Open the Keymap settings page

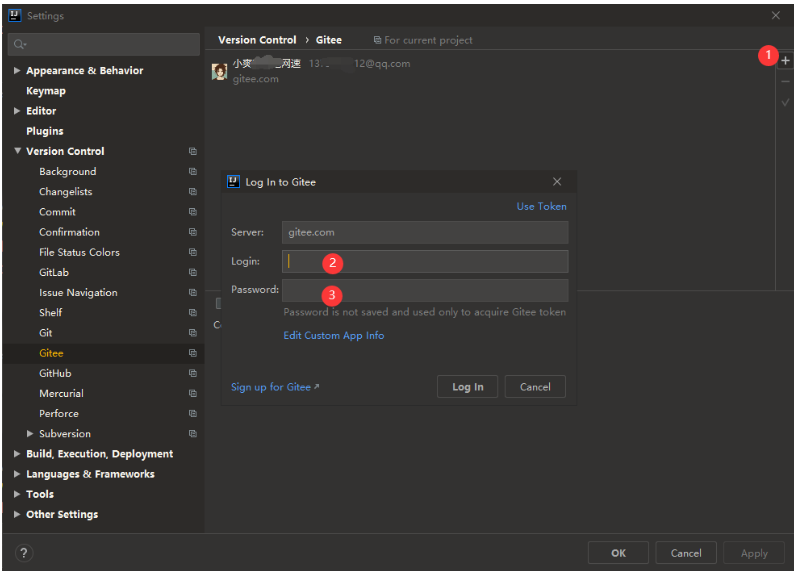click(46, 91)
